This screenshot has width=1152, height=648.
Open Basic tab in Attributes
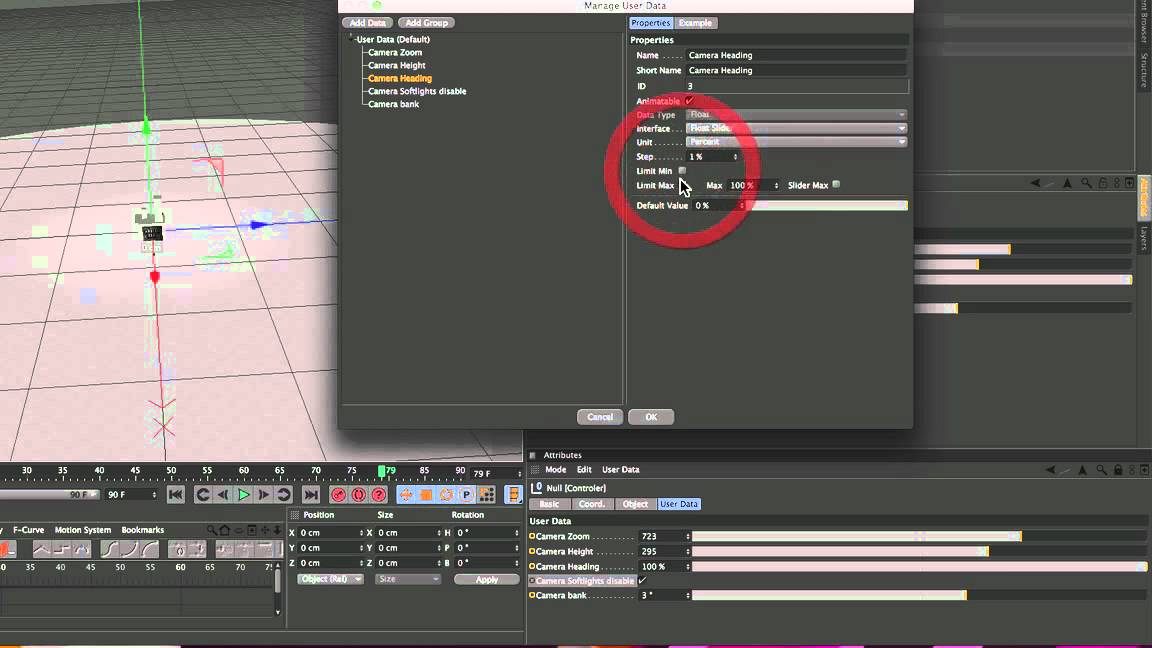coord(549,504)
